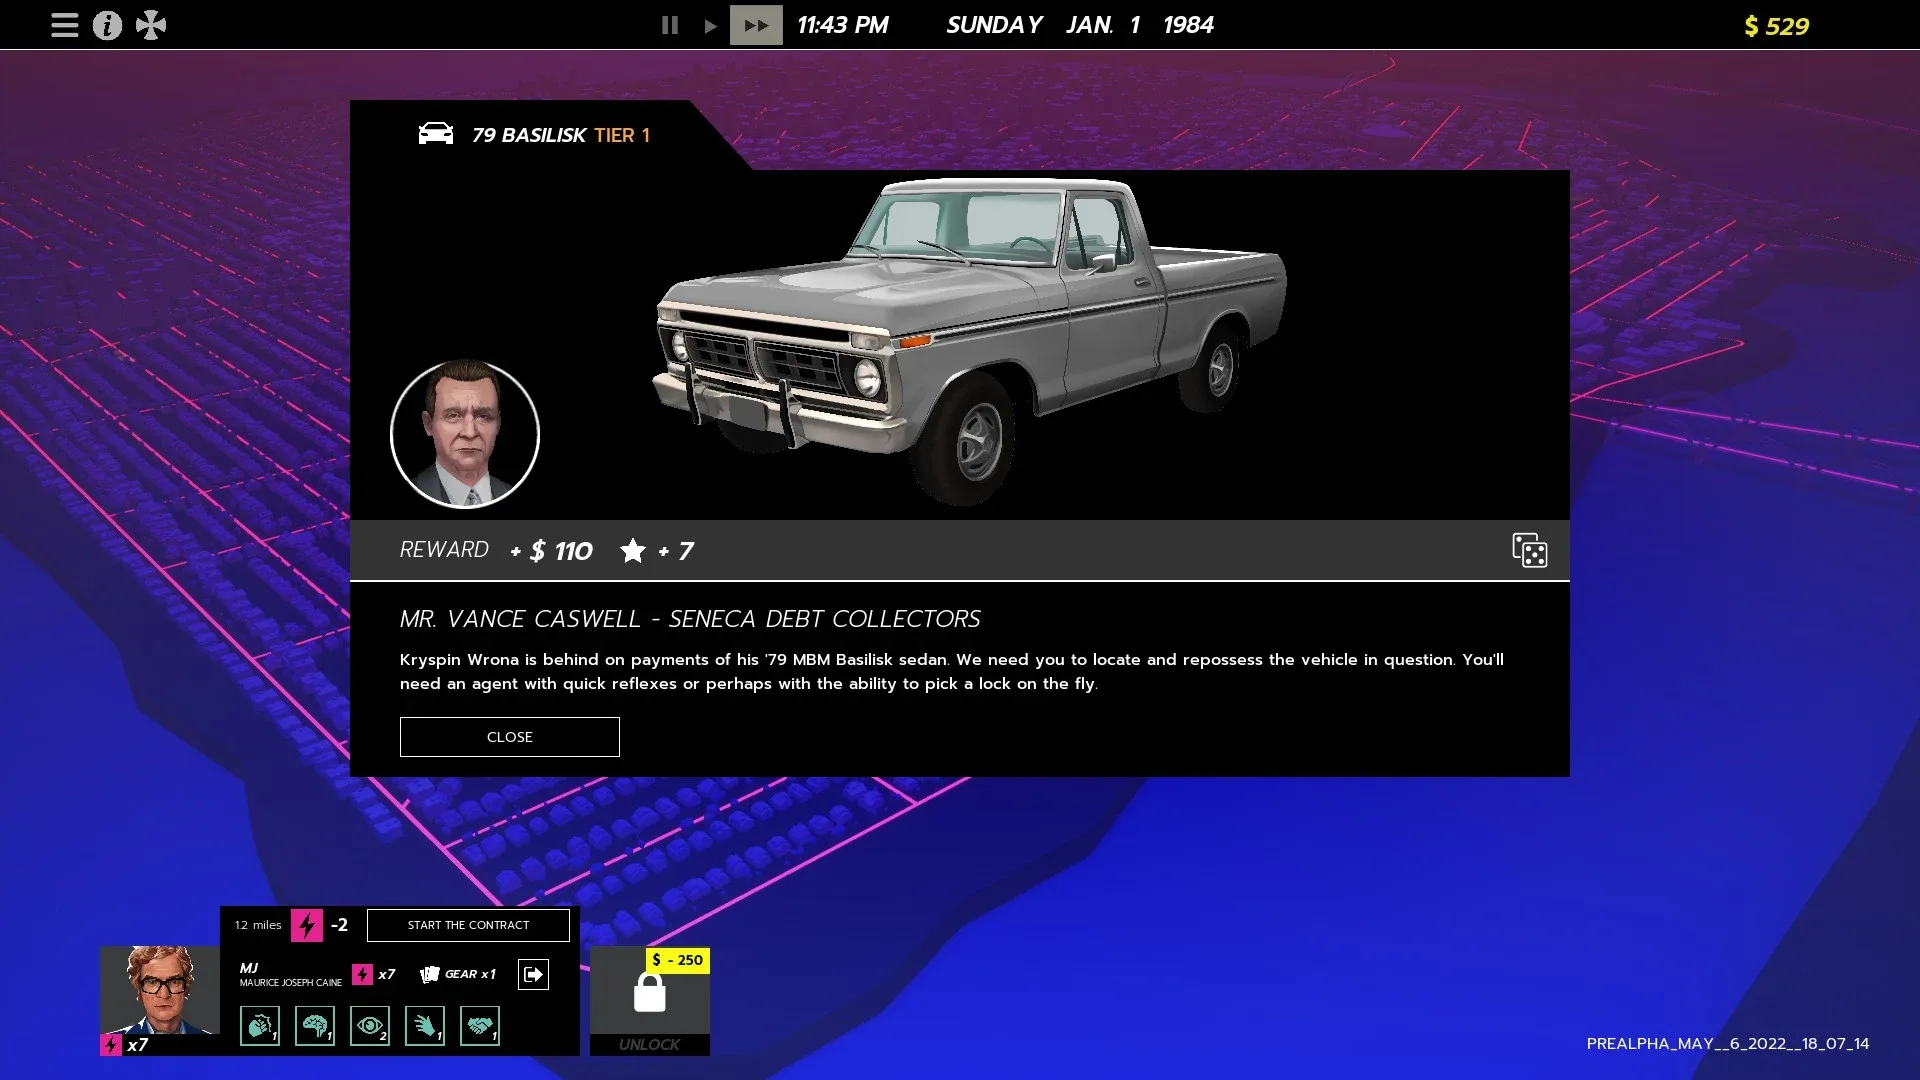This screenshot has width=1920, height=1080.
Task: Click the Gear x1 cards indicator
Action: (458, 974)
